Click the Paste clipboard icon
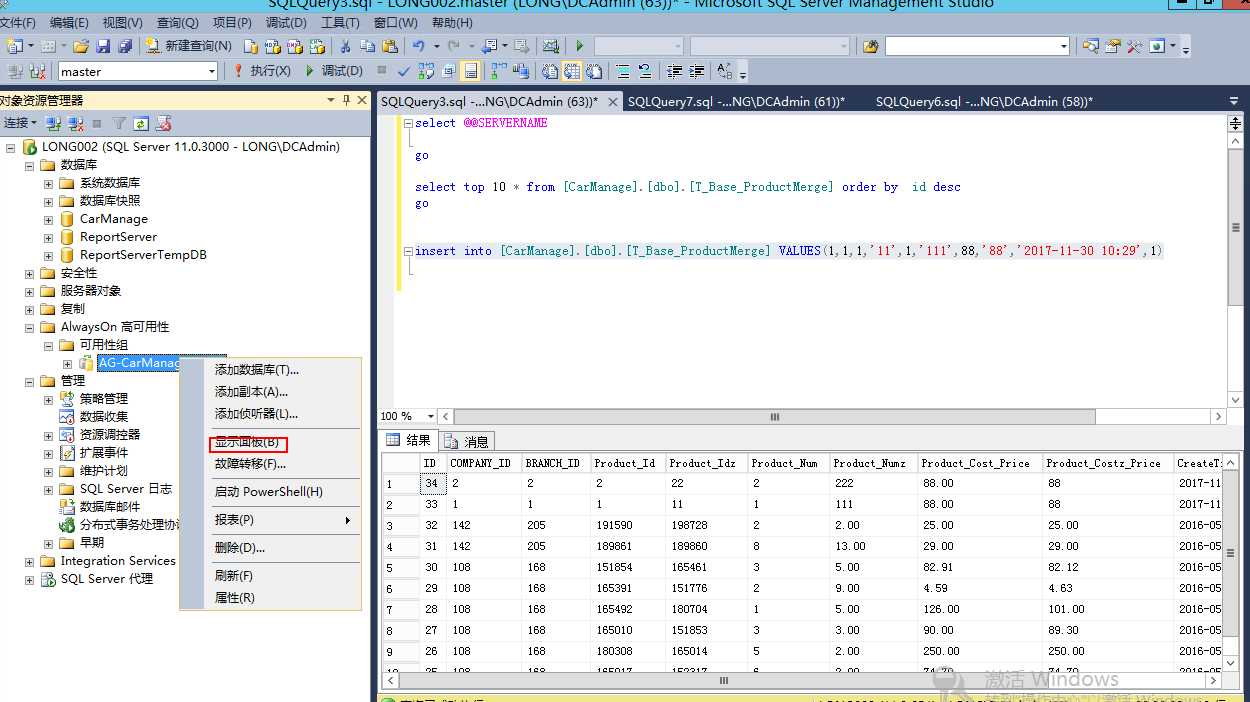Screen dimensions: 1250x702 (x=389, y=46)
